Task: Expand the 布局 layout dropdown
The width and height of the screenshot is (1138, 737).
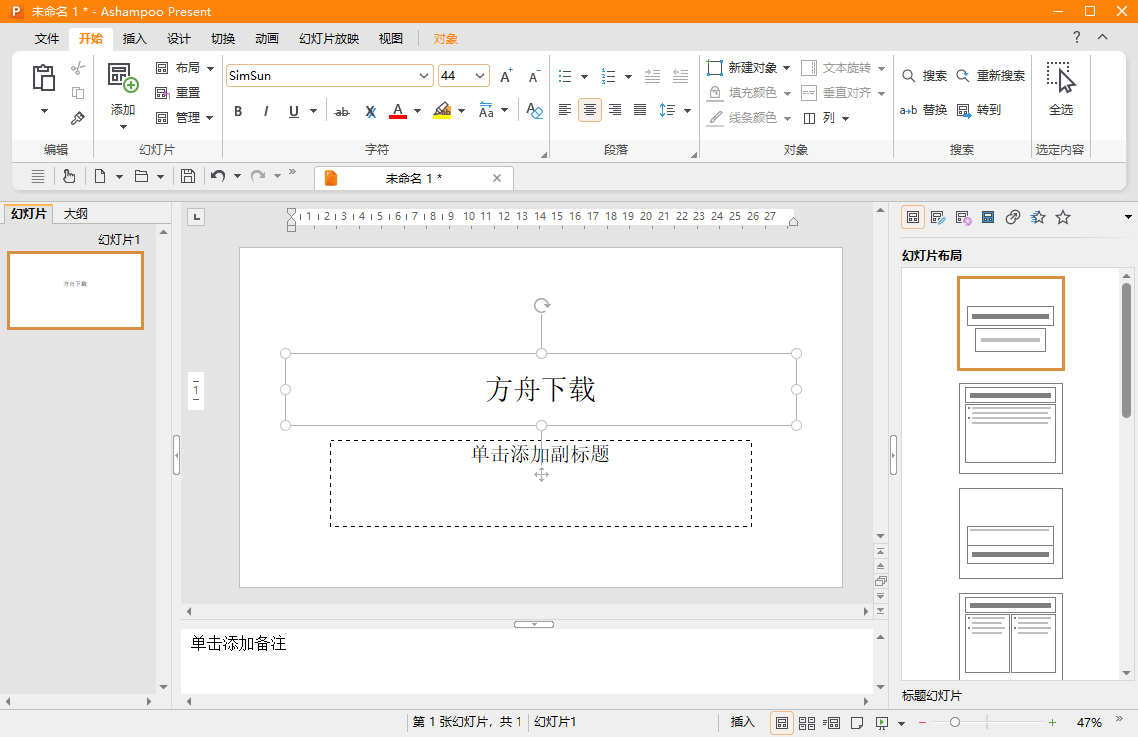Action: point(210,68)
